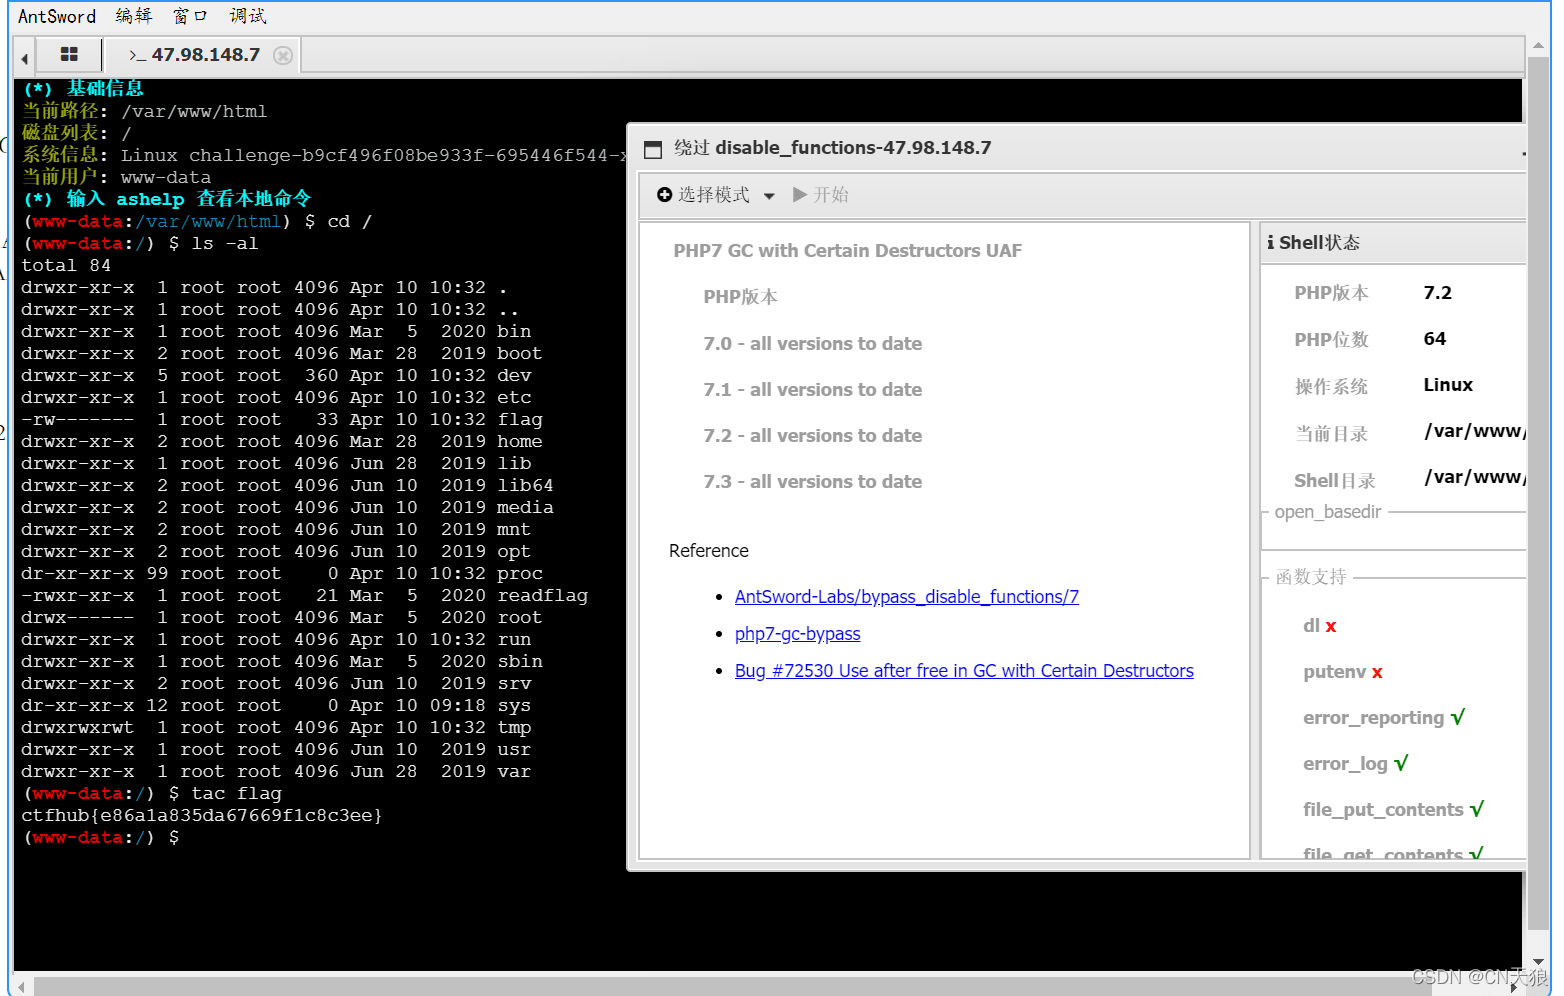
Task: Close the 47.98.148.7 terminal tab
Action: tap(283, 56)
